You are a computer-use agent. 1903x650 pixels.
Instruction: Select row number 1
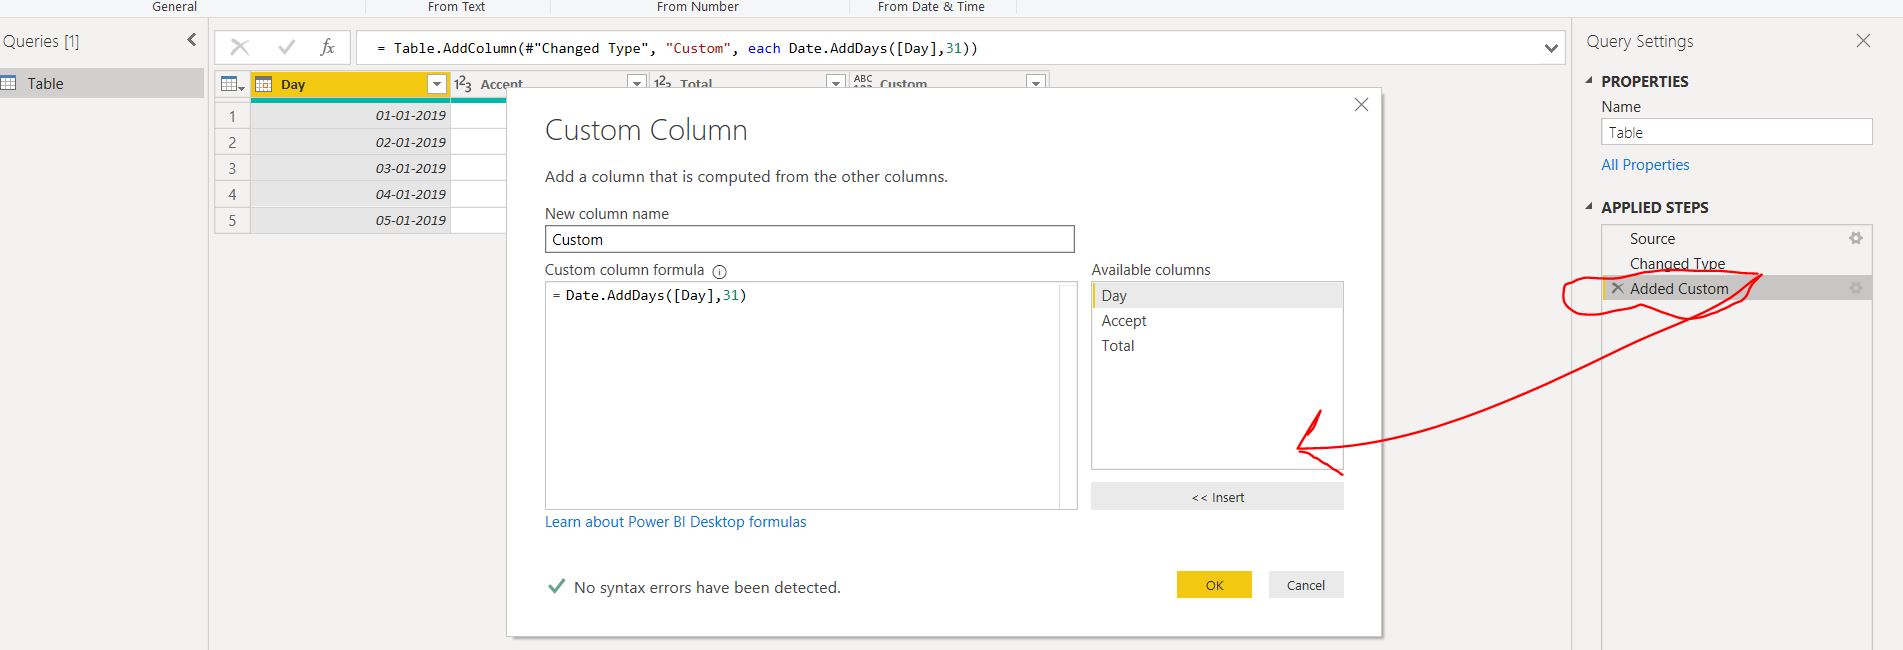[232, 116]
